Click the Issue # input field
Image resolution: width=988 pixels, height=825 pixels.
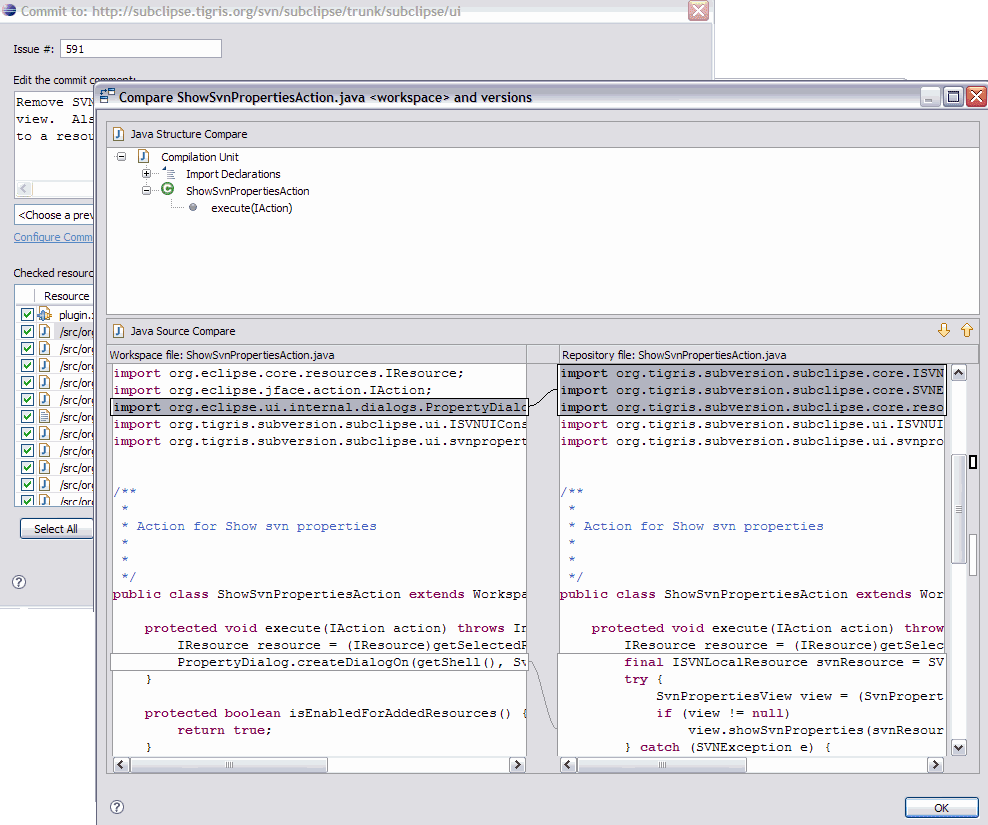pos(141,49)
